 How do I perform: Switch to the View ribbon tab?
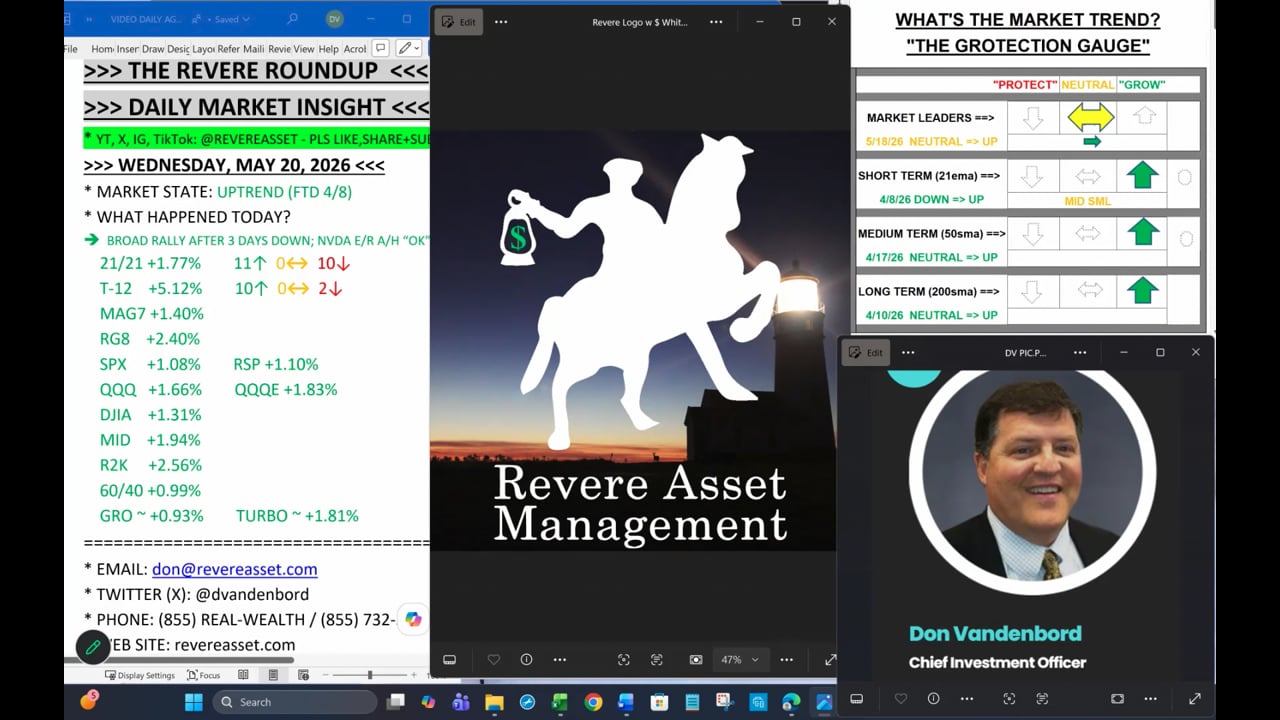coord(303,49)
